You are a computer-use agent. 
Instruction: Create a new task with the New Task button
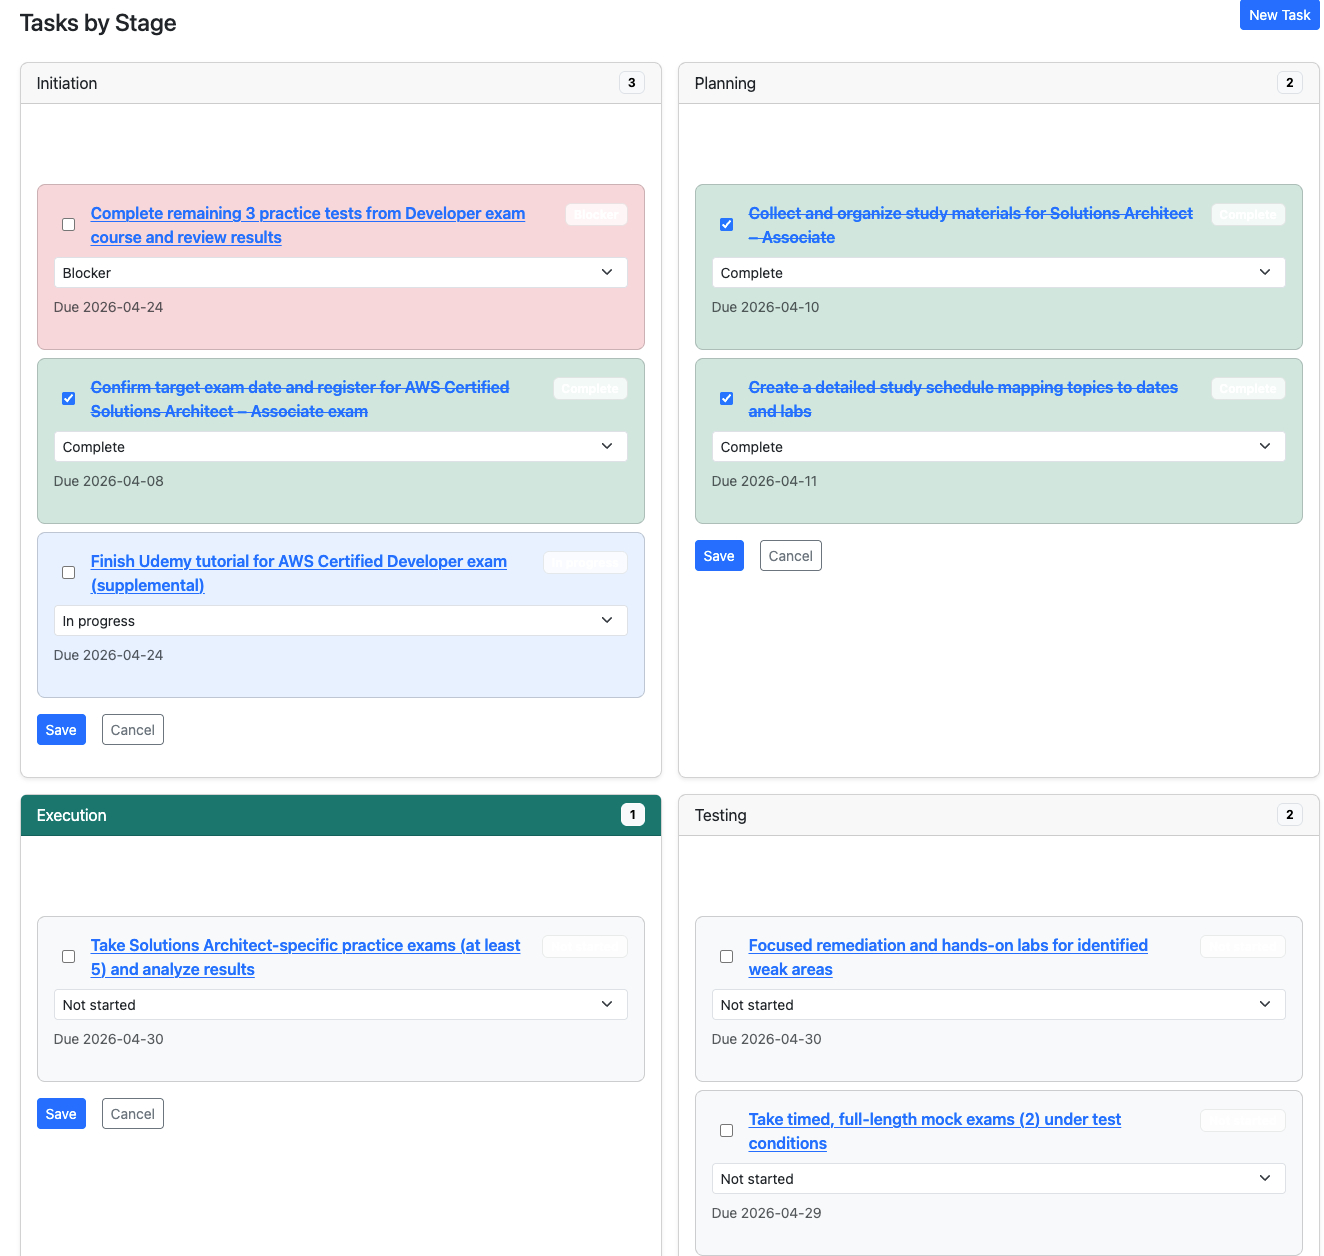pyautogui.click(x=1279, y=15)
